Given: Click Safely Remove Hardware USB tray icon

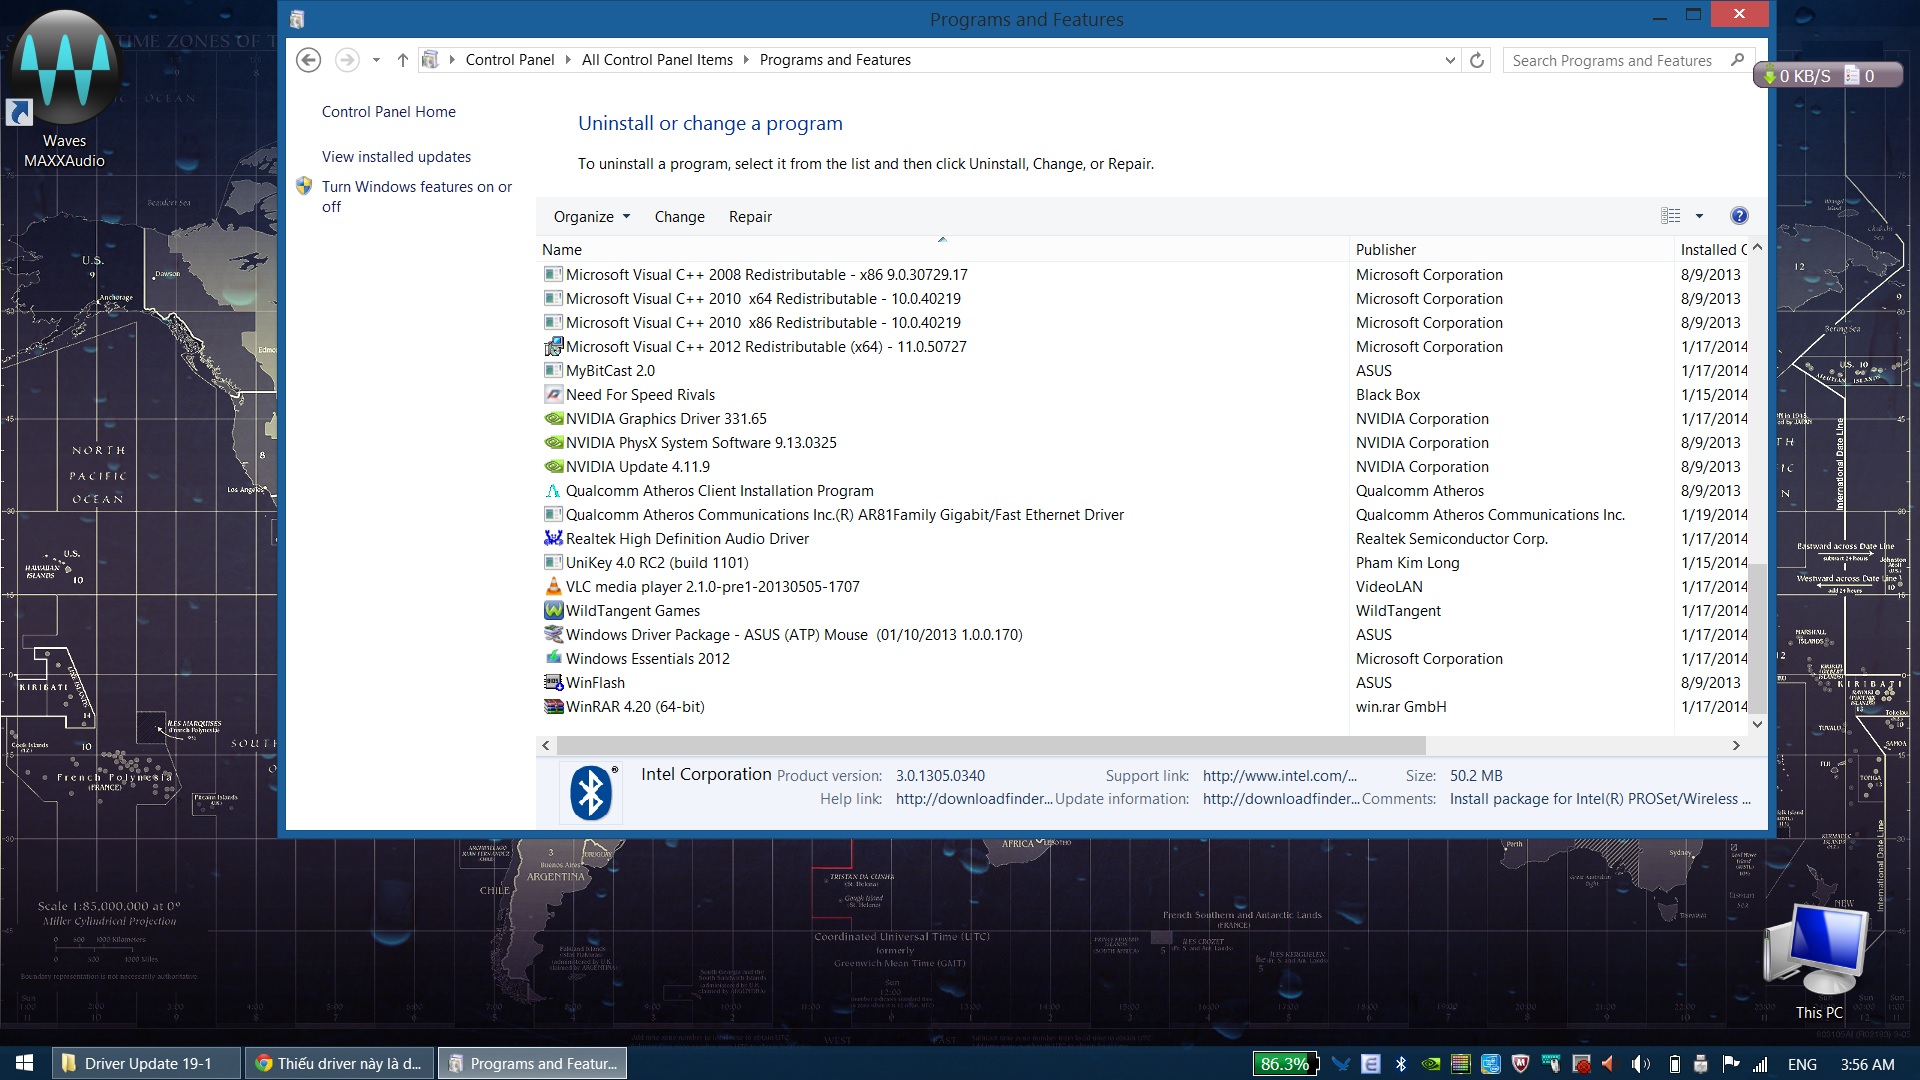Looking at the screenshot, I should 1701,1064.
